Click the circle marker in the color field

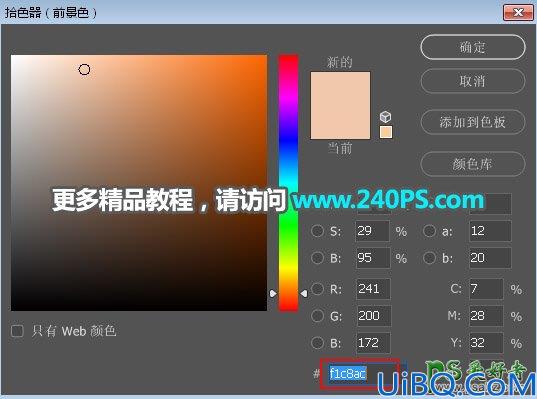click(x=84, y=70)
